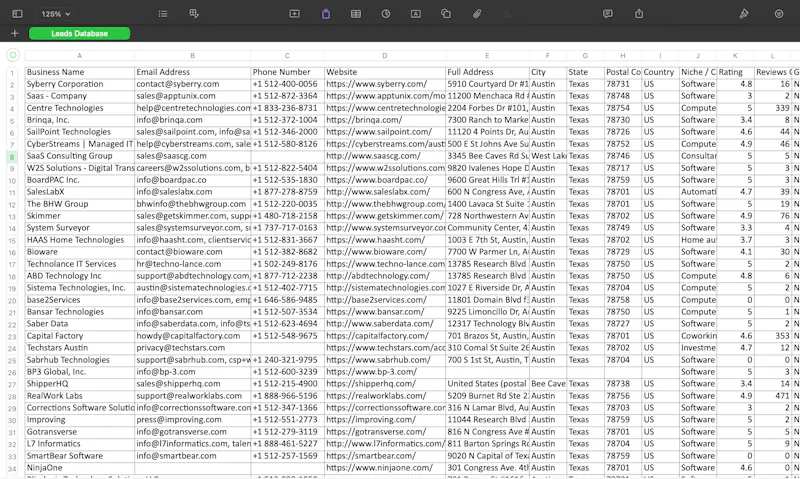
Task: Select the Technolance IT Services cell
Action: [80, 264]
